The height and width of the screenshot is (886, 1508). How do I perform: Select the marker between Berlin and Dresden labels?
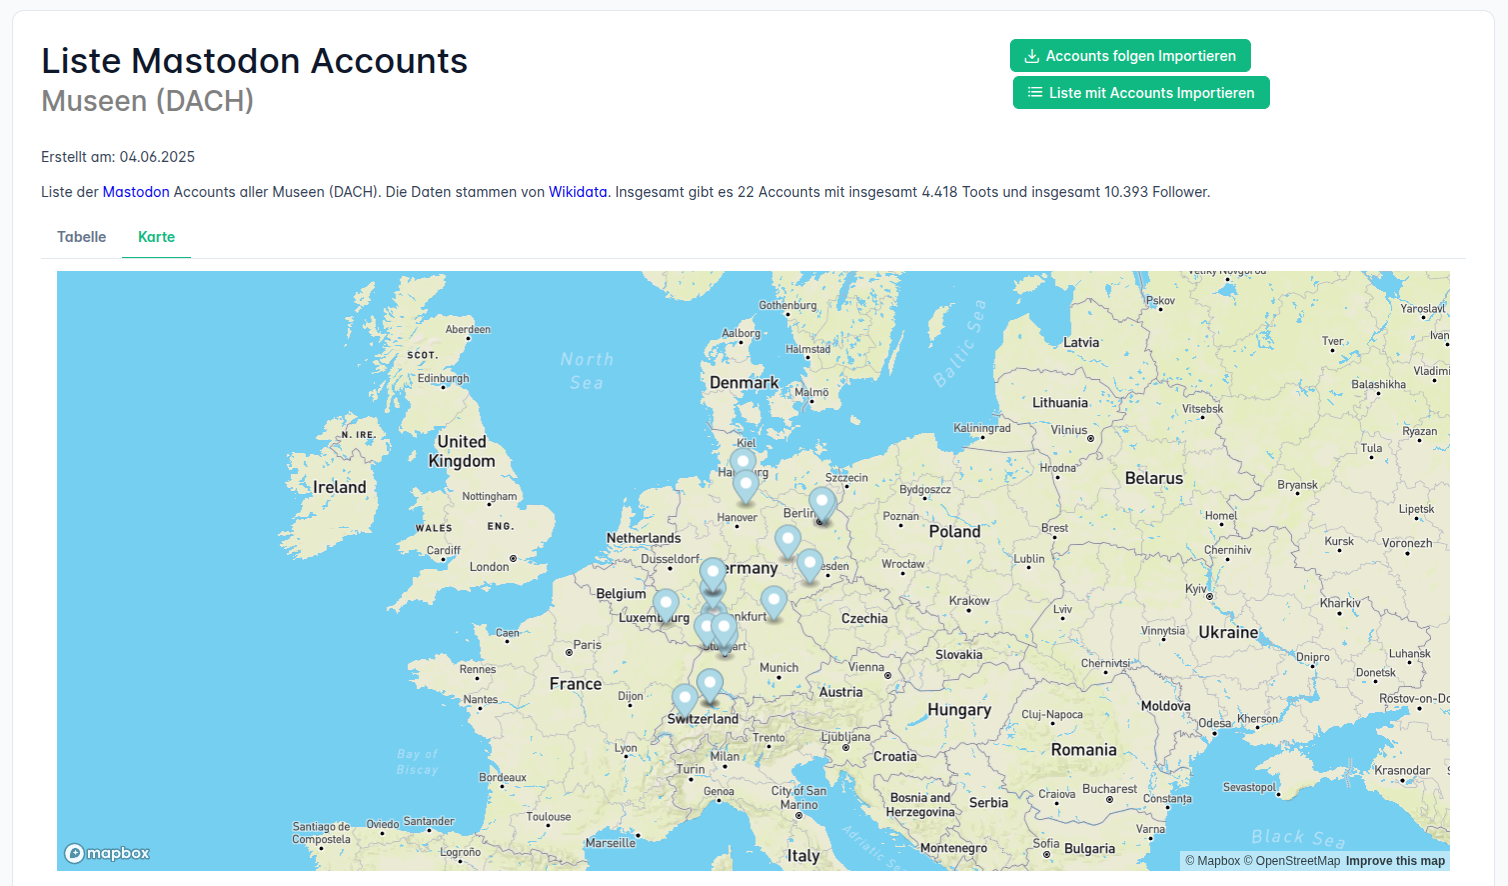(x=788, y=544)
